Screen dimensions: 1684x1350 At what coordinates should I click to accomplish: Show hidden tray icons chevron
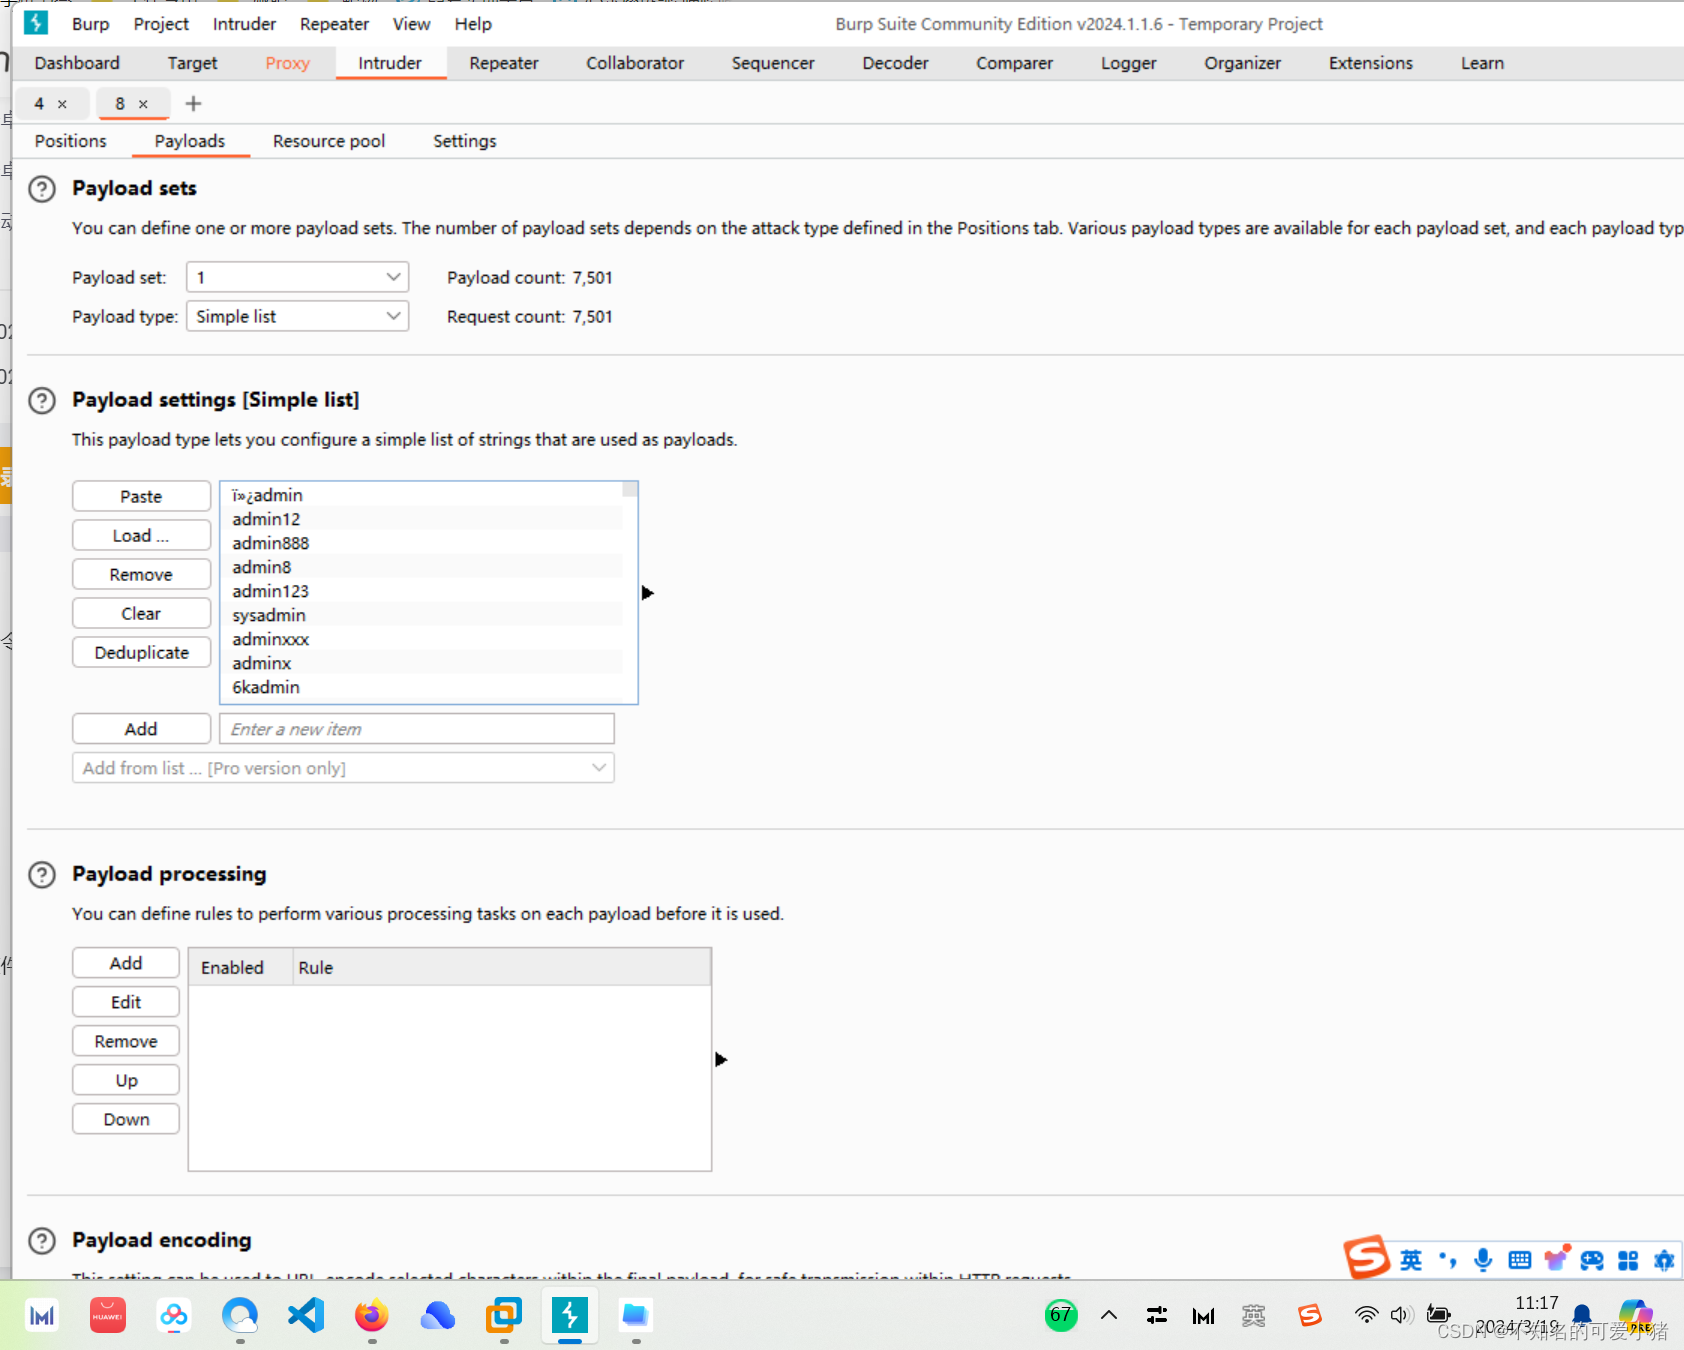(1109, 1315)
